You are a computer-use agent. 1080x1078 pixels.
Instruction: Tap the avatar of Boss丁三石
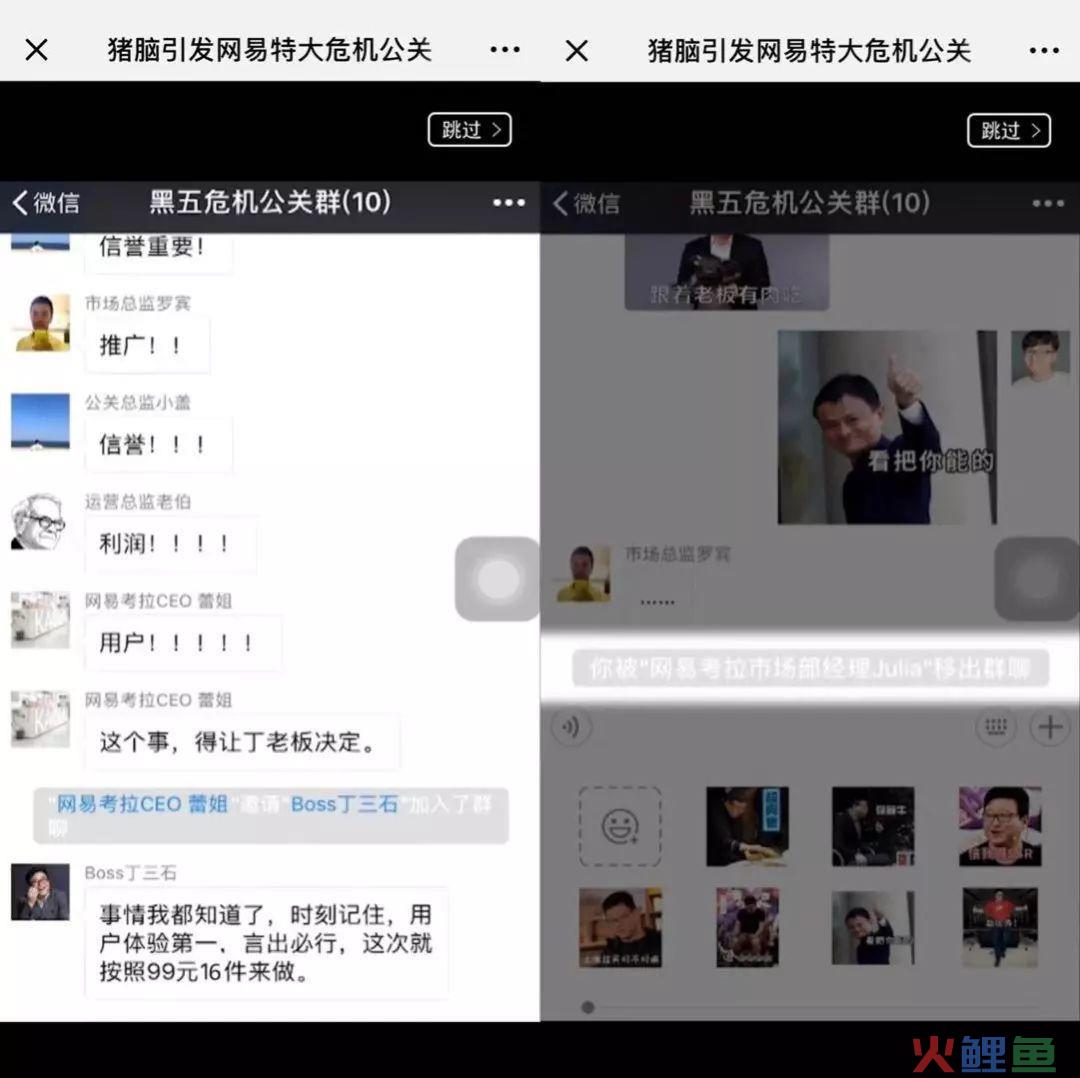click(41, 892)
